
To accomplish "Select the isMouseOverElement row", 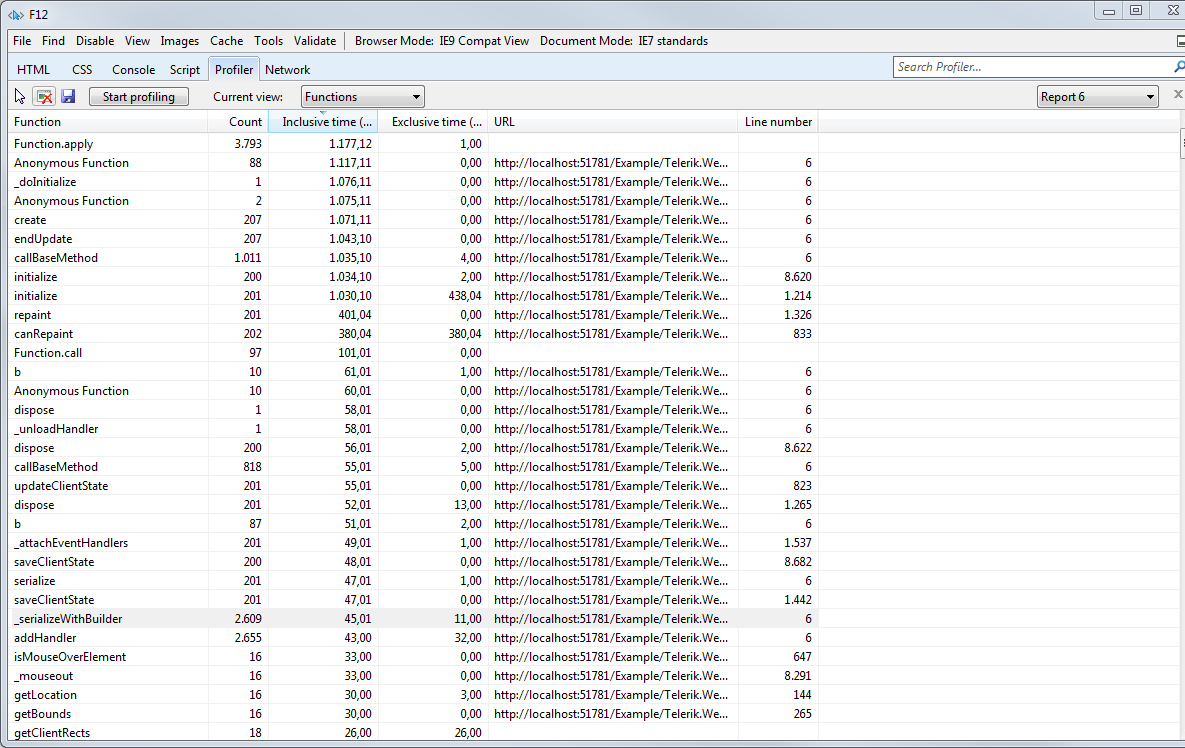I will [413, 657].
